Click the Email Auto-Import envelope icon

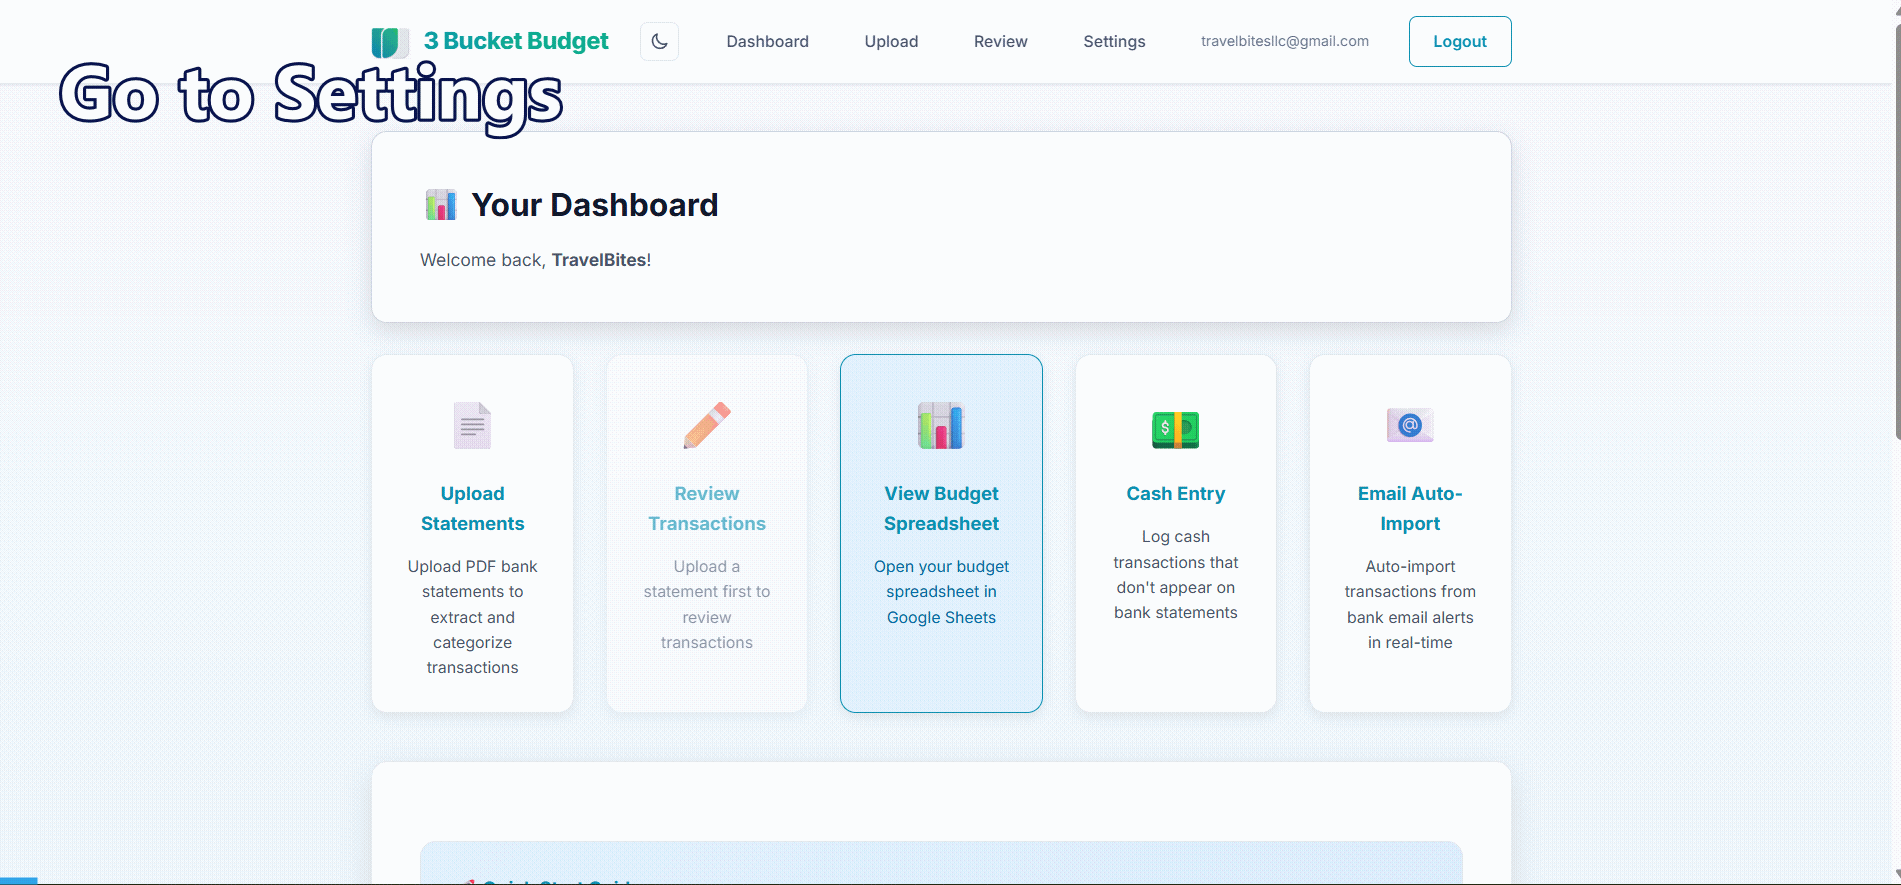pyautogui.click(x=1410, y=425)
